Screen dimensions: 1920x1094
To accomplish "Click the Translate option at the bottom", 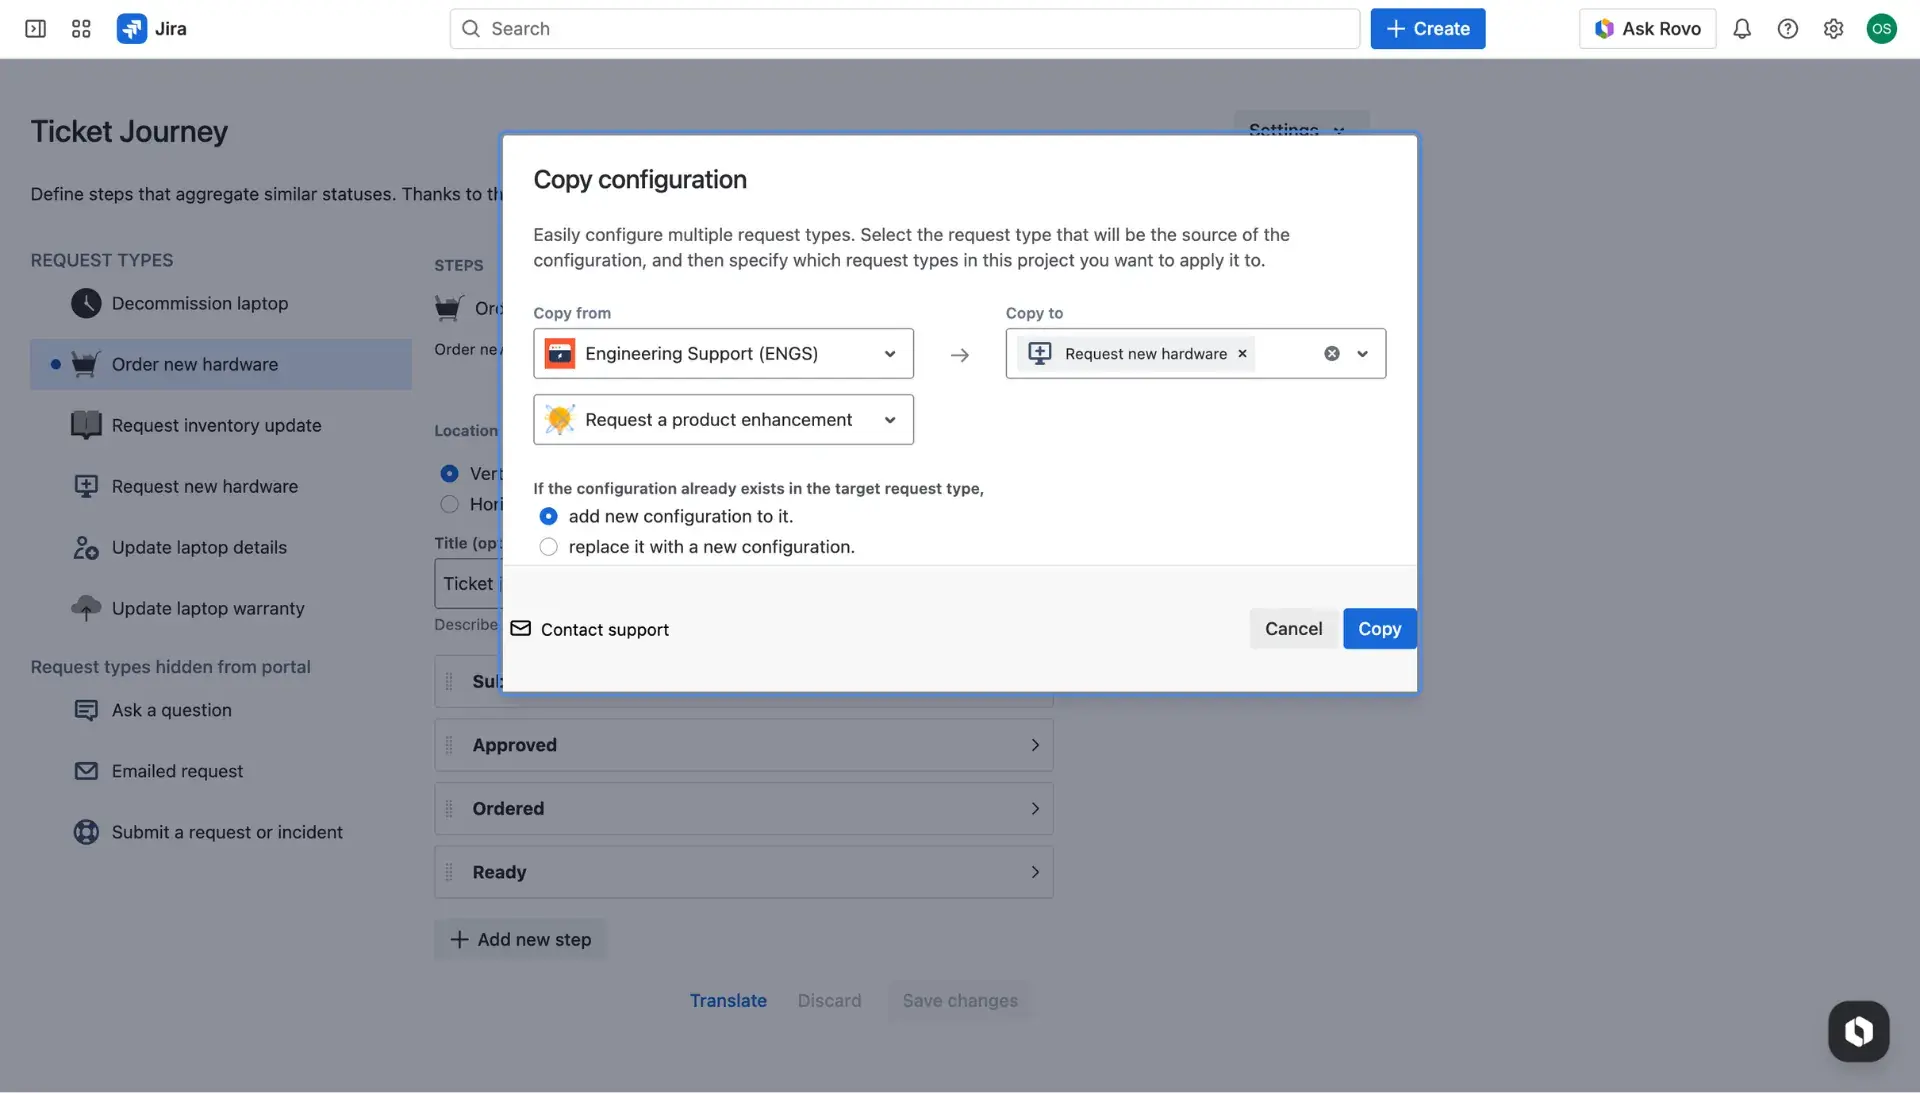I will (x=728, y=1000).
